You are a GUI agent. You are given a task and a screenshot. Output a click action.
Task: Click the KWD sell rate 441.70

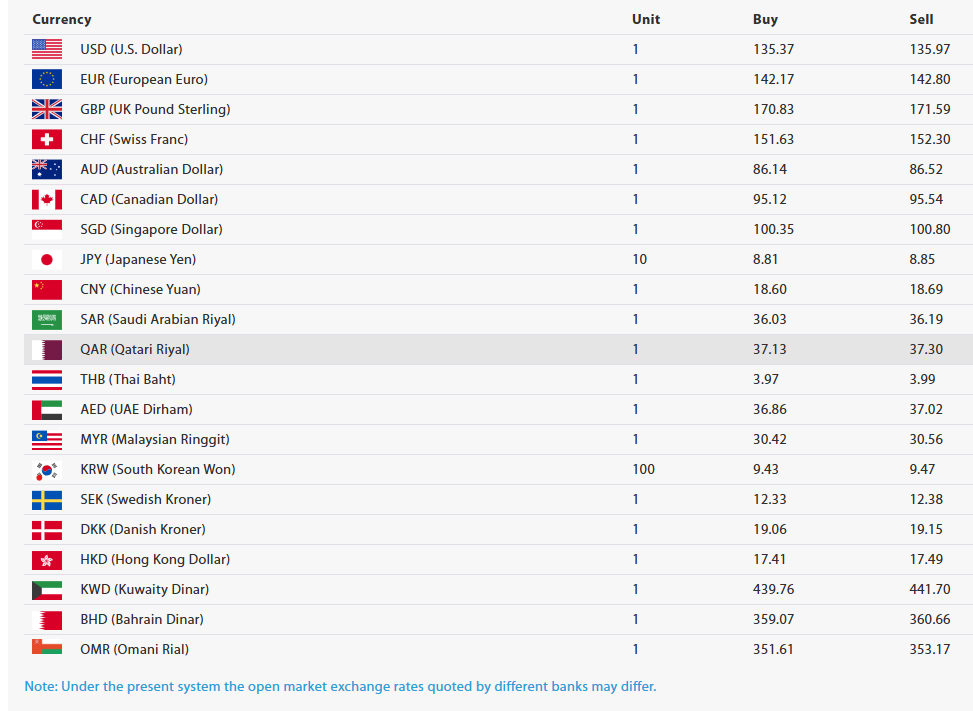tap(930, 589)
